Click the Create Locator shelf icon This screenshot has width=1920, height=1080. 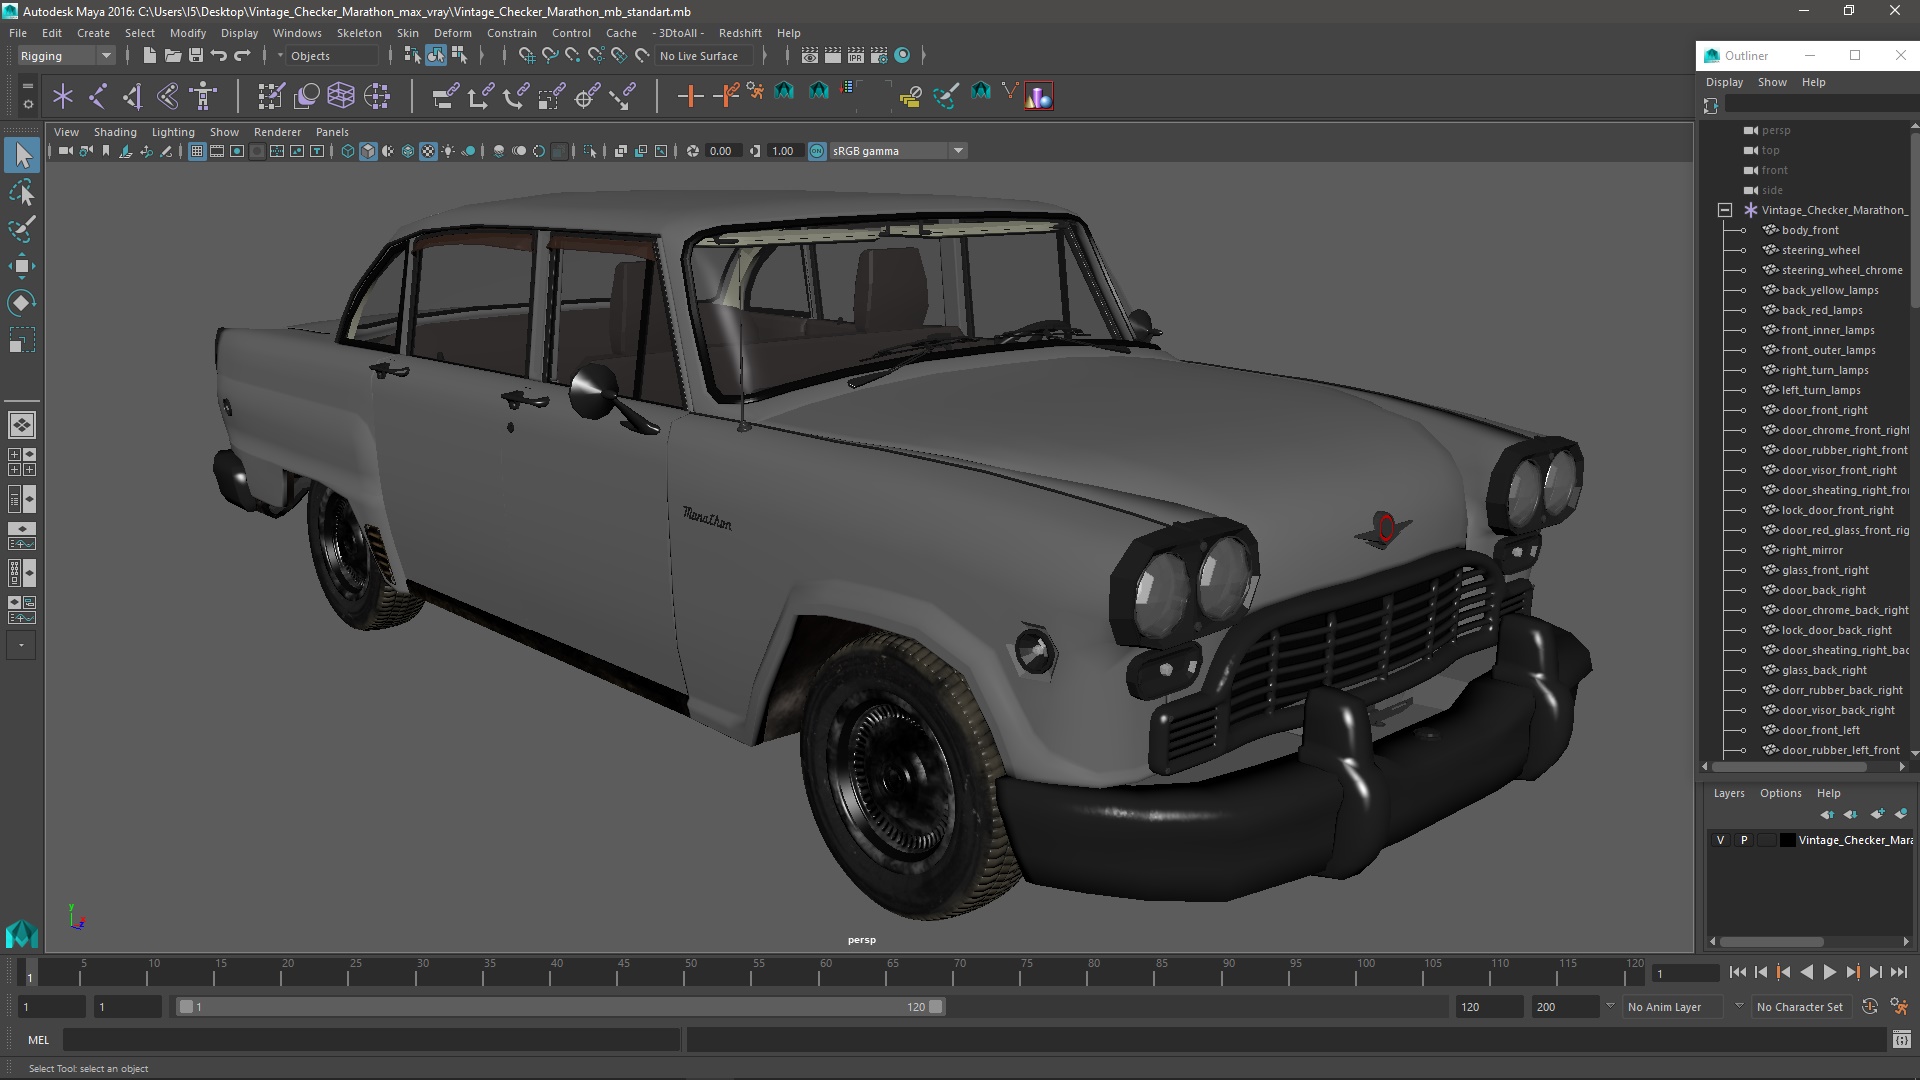[63, 96]
